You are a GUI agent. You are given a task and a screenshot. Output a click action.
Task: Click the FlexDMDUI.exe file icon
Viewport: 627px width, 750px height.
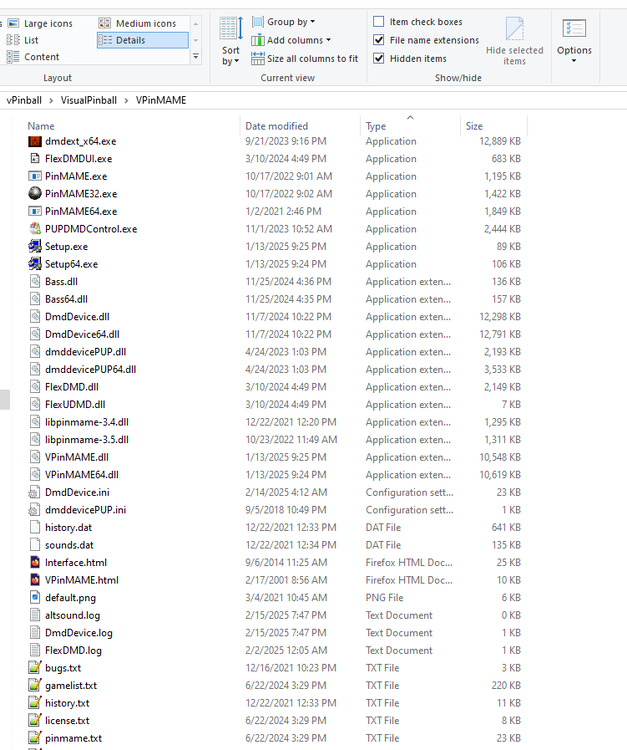pos(35,159)
